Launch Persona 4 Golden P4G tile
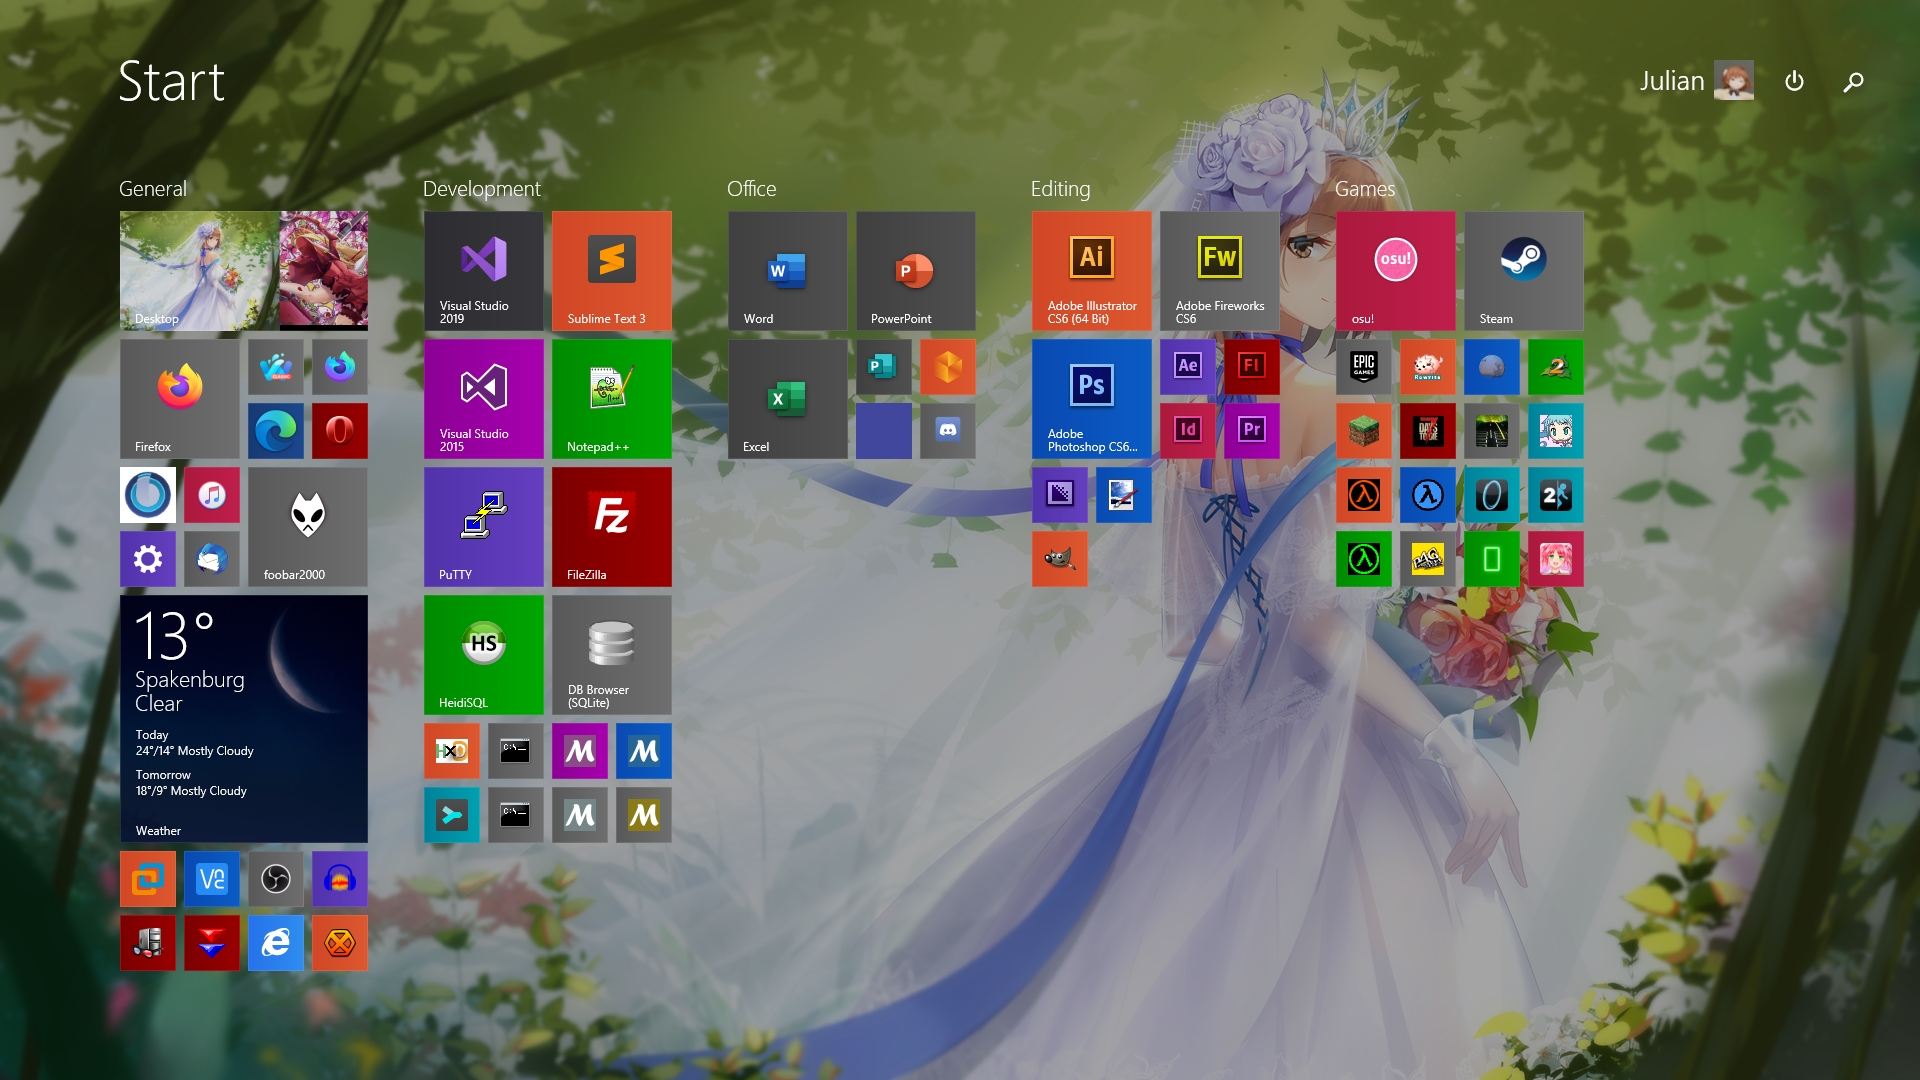Screen dimensions: 1920x1080 coord(1428,559)
